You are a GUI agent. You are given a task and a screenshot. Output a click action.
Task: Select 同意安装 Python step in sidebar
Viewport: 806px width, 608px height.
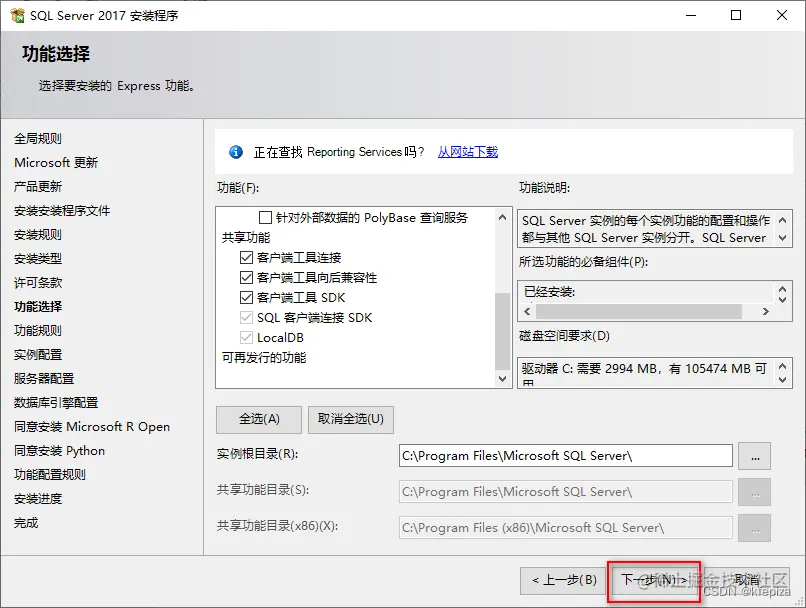(x=60, y=451)
